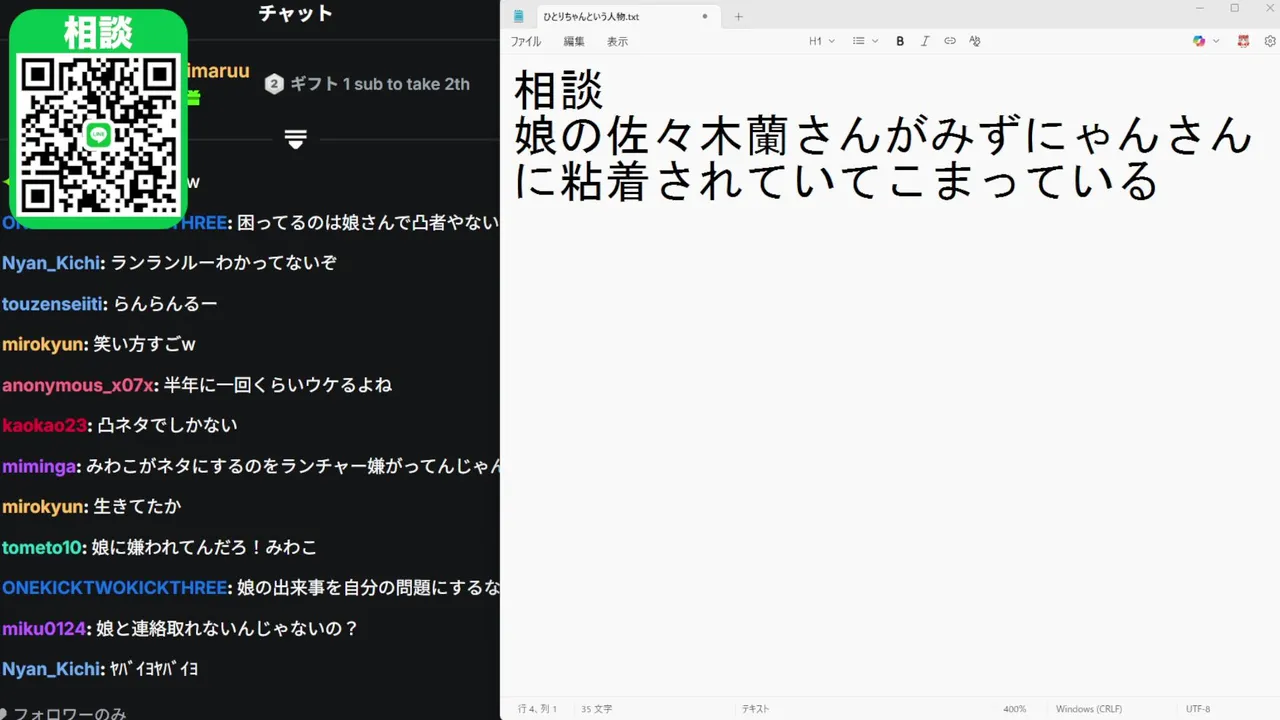Screen dimensions: 1280x720
Task: Click the 35 文字 character count
Action: (596, 709)
